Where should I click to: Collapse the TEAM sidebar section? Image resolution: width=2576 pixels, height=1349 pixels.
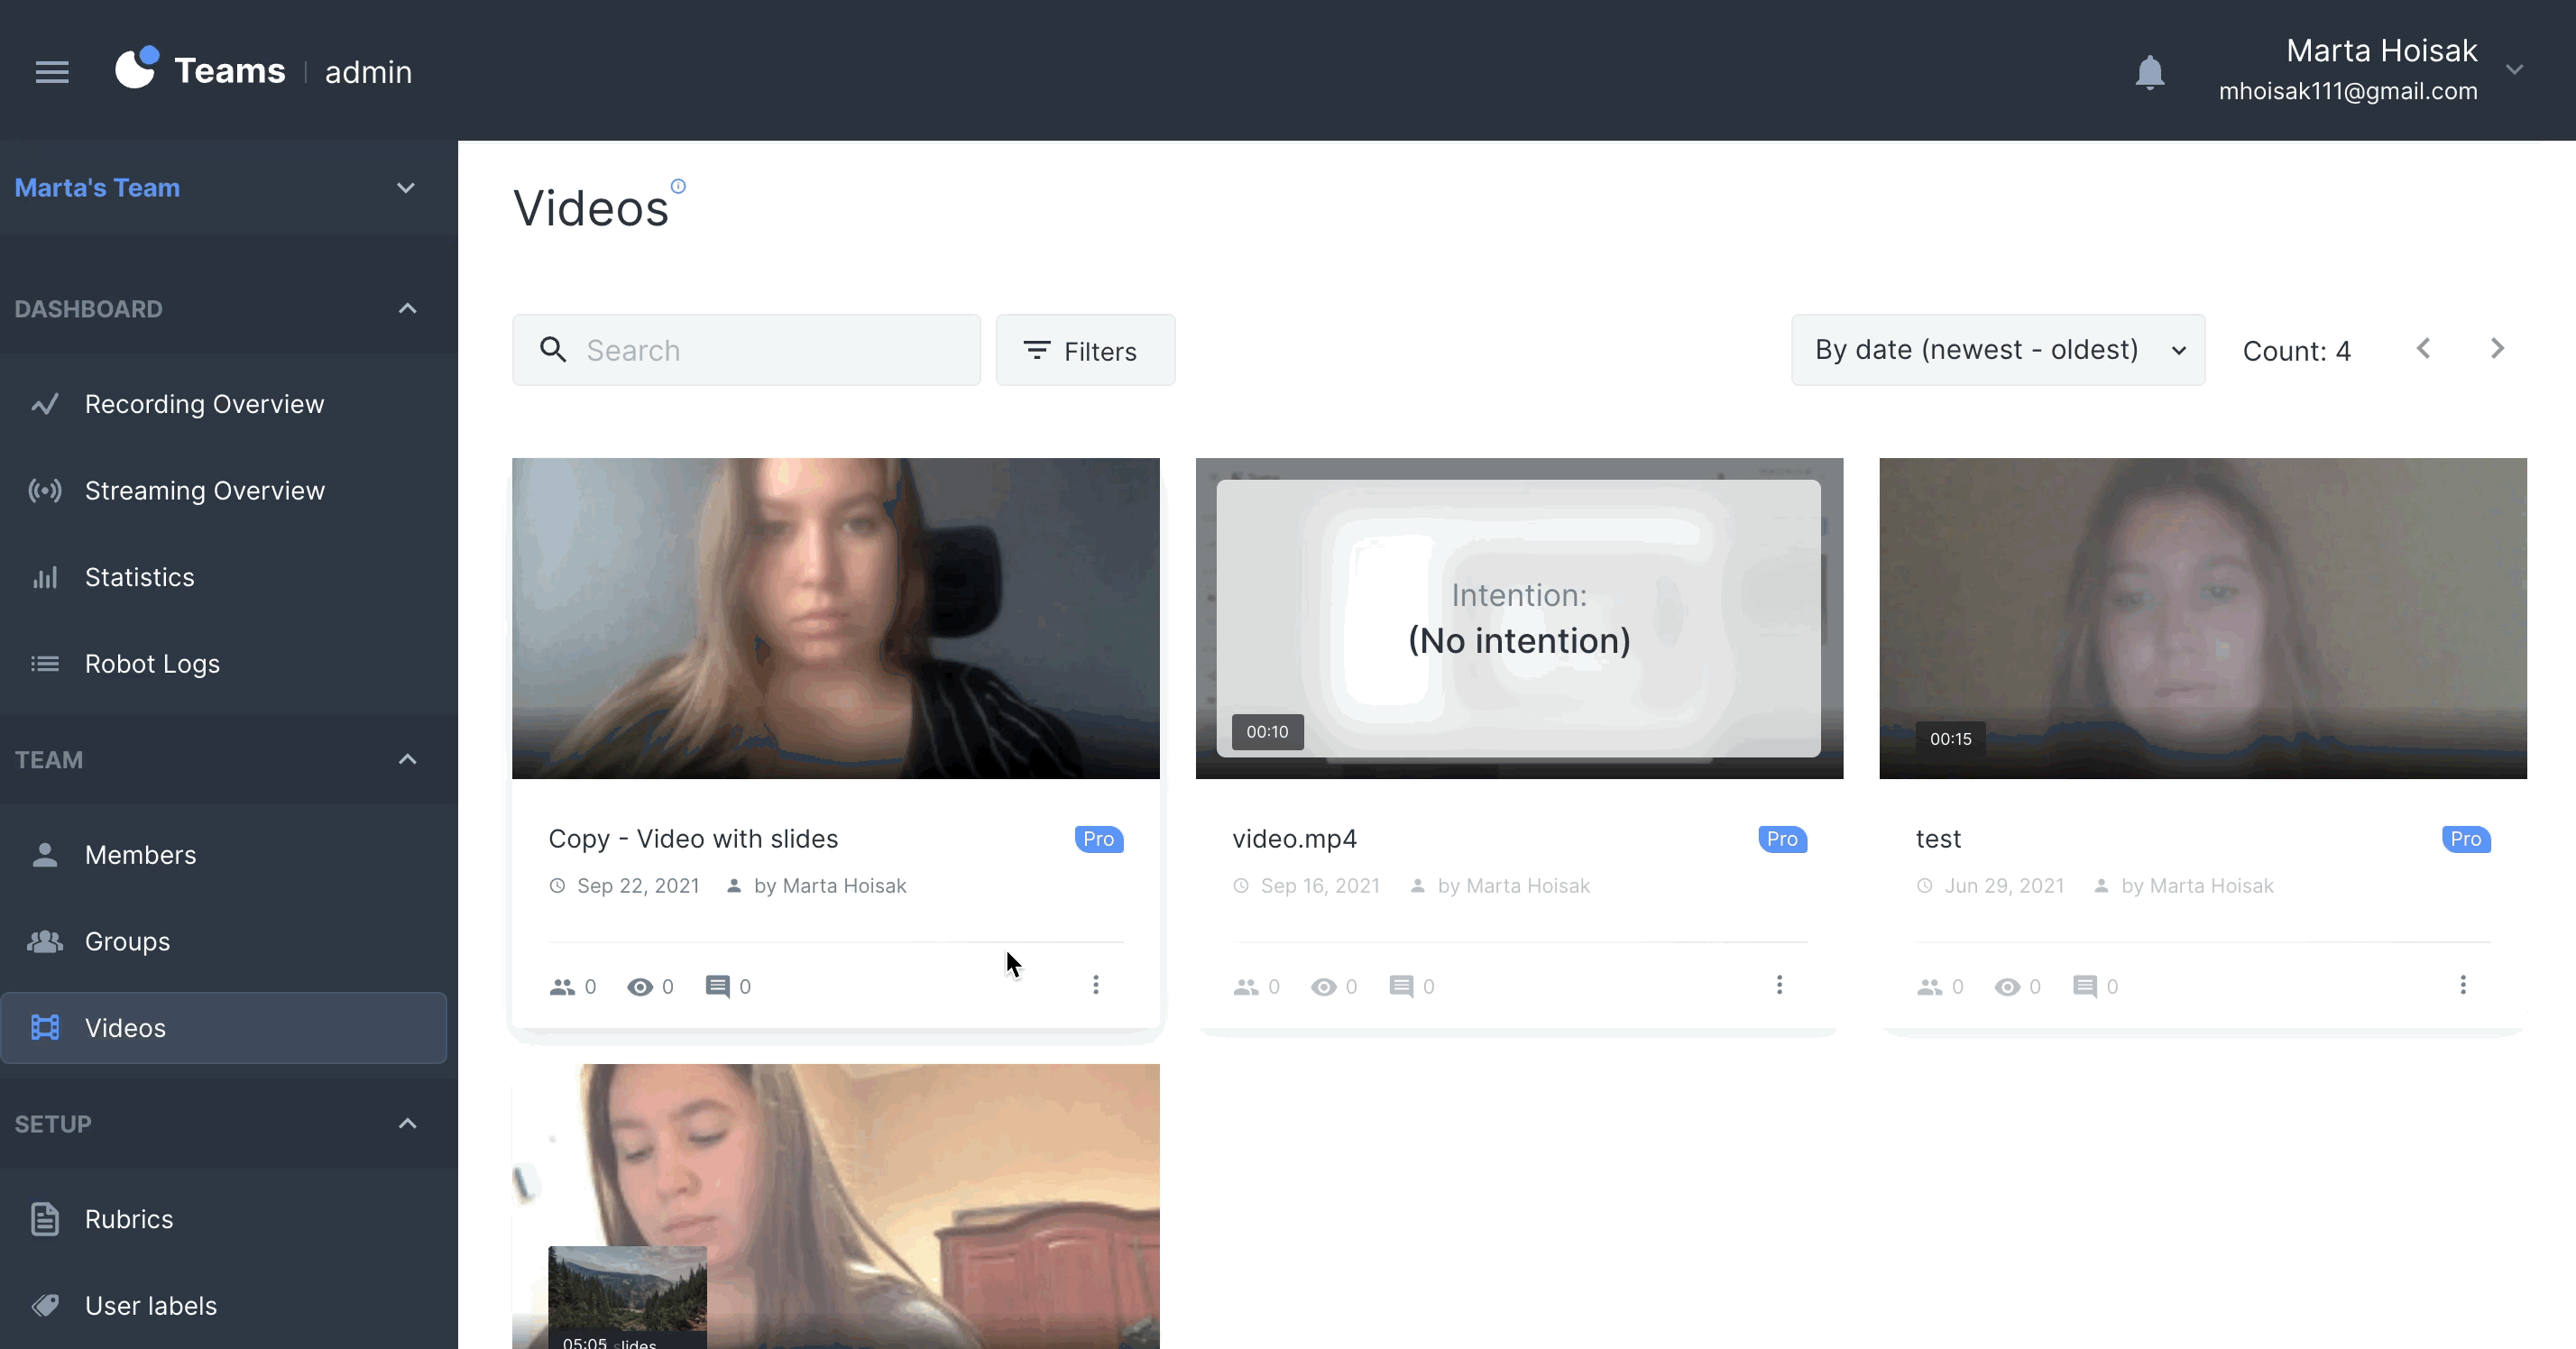407,759
